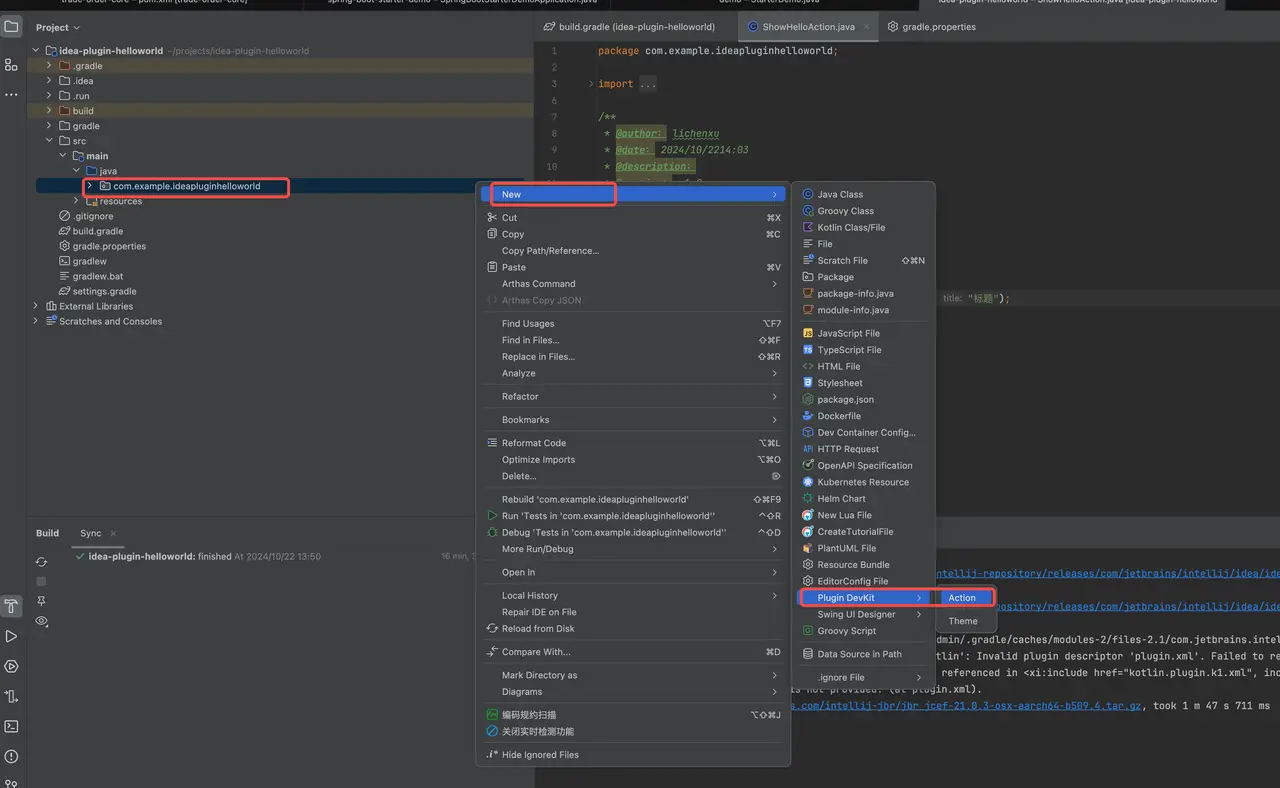The height and width of the screenshot is (788, 1280).
Task: Select the Build panel tab
Action: 47,533
